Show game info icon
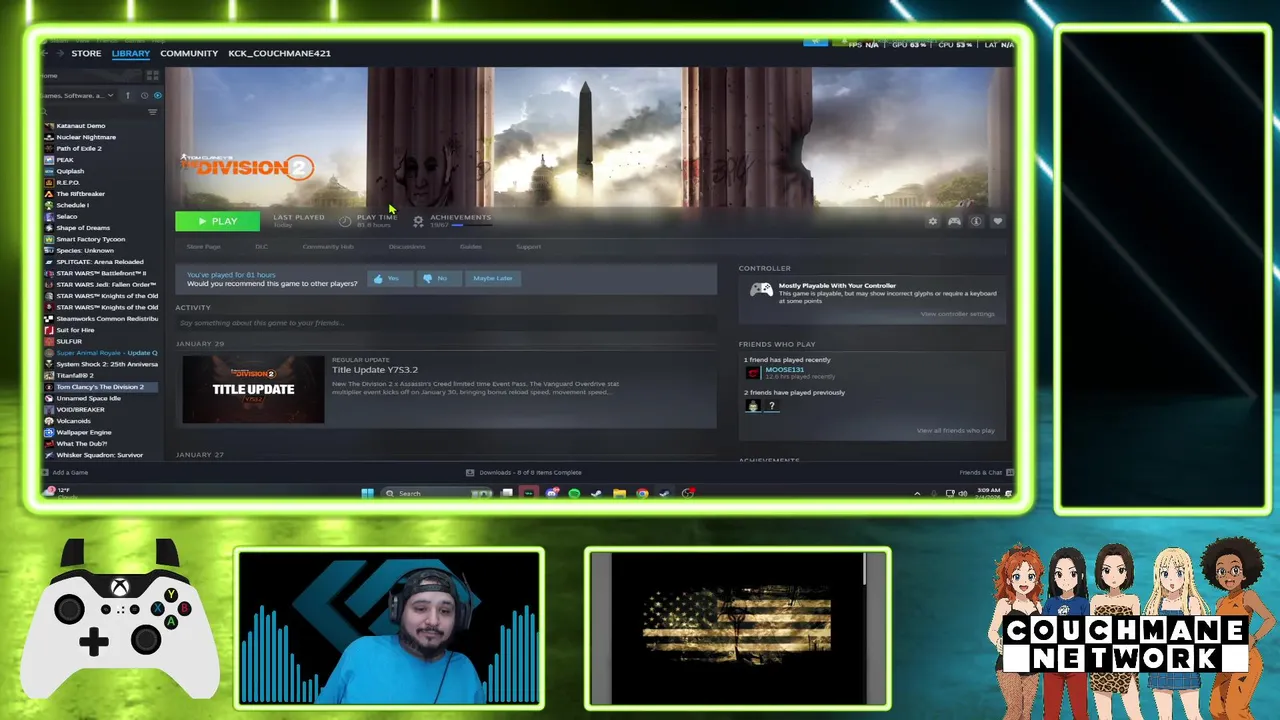Screen dimensions: 1280x720 pyautogui.click(x=976, y=222)
